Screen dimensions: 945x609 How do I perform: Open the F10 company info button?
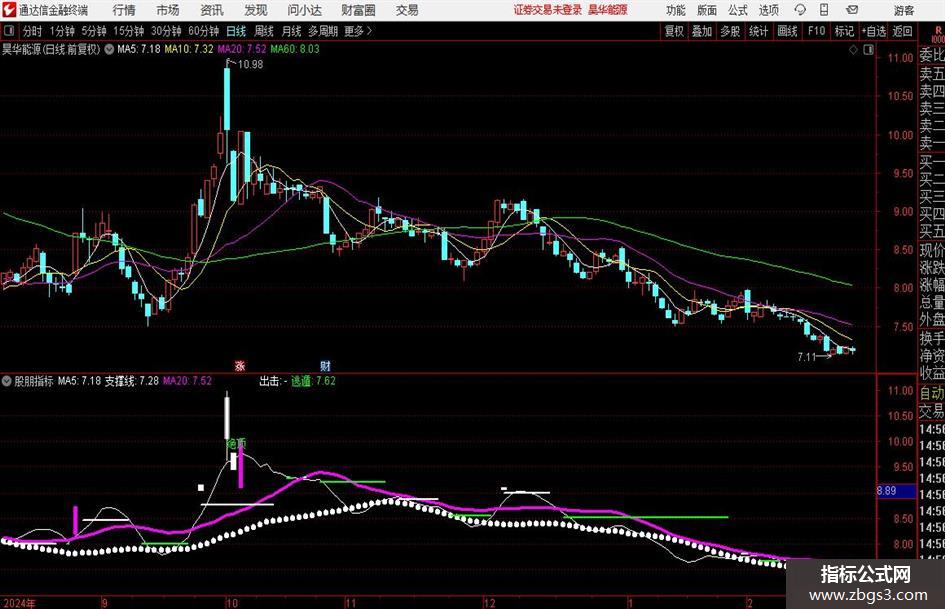(x=817, y=31)
